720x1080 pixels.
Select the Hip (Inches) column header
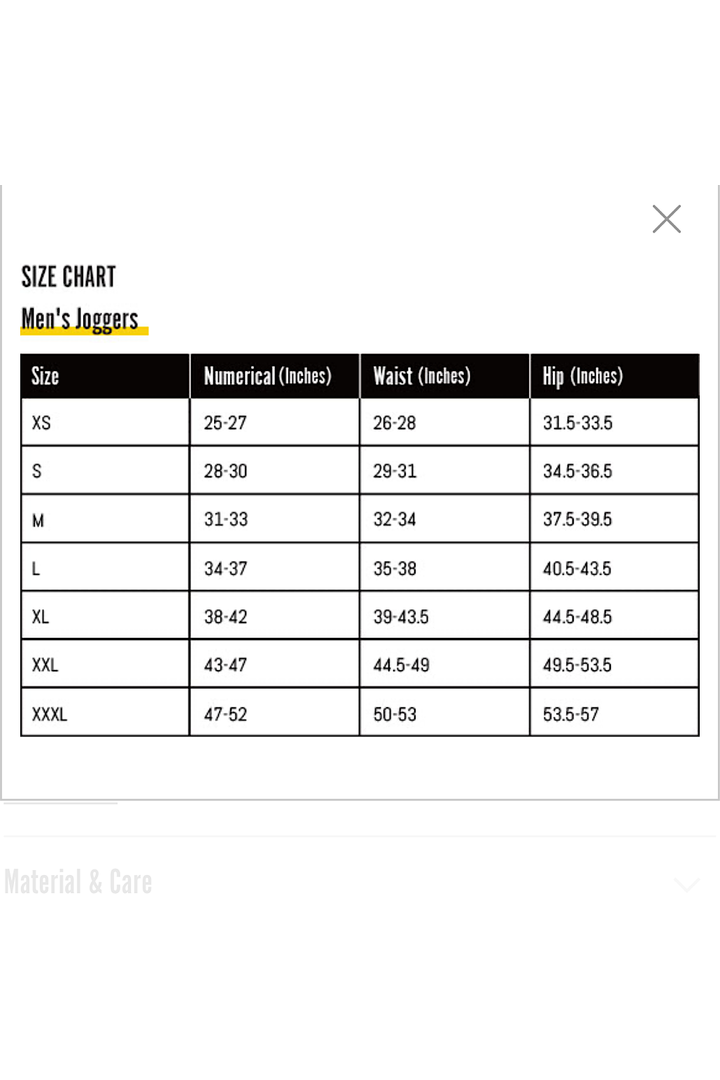point(582,376)
